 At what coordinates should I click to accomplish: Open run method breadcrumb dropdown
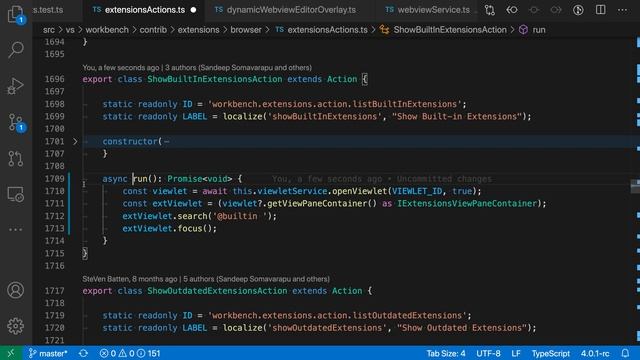533,30
